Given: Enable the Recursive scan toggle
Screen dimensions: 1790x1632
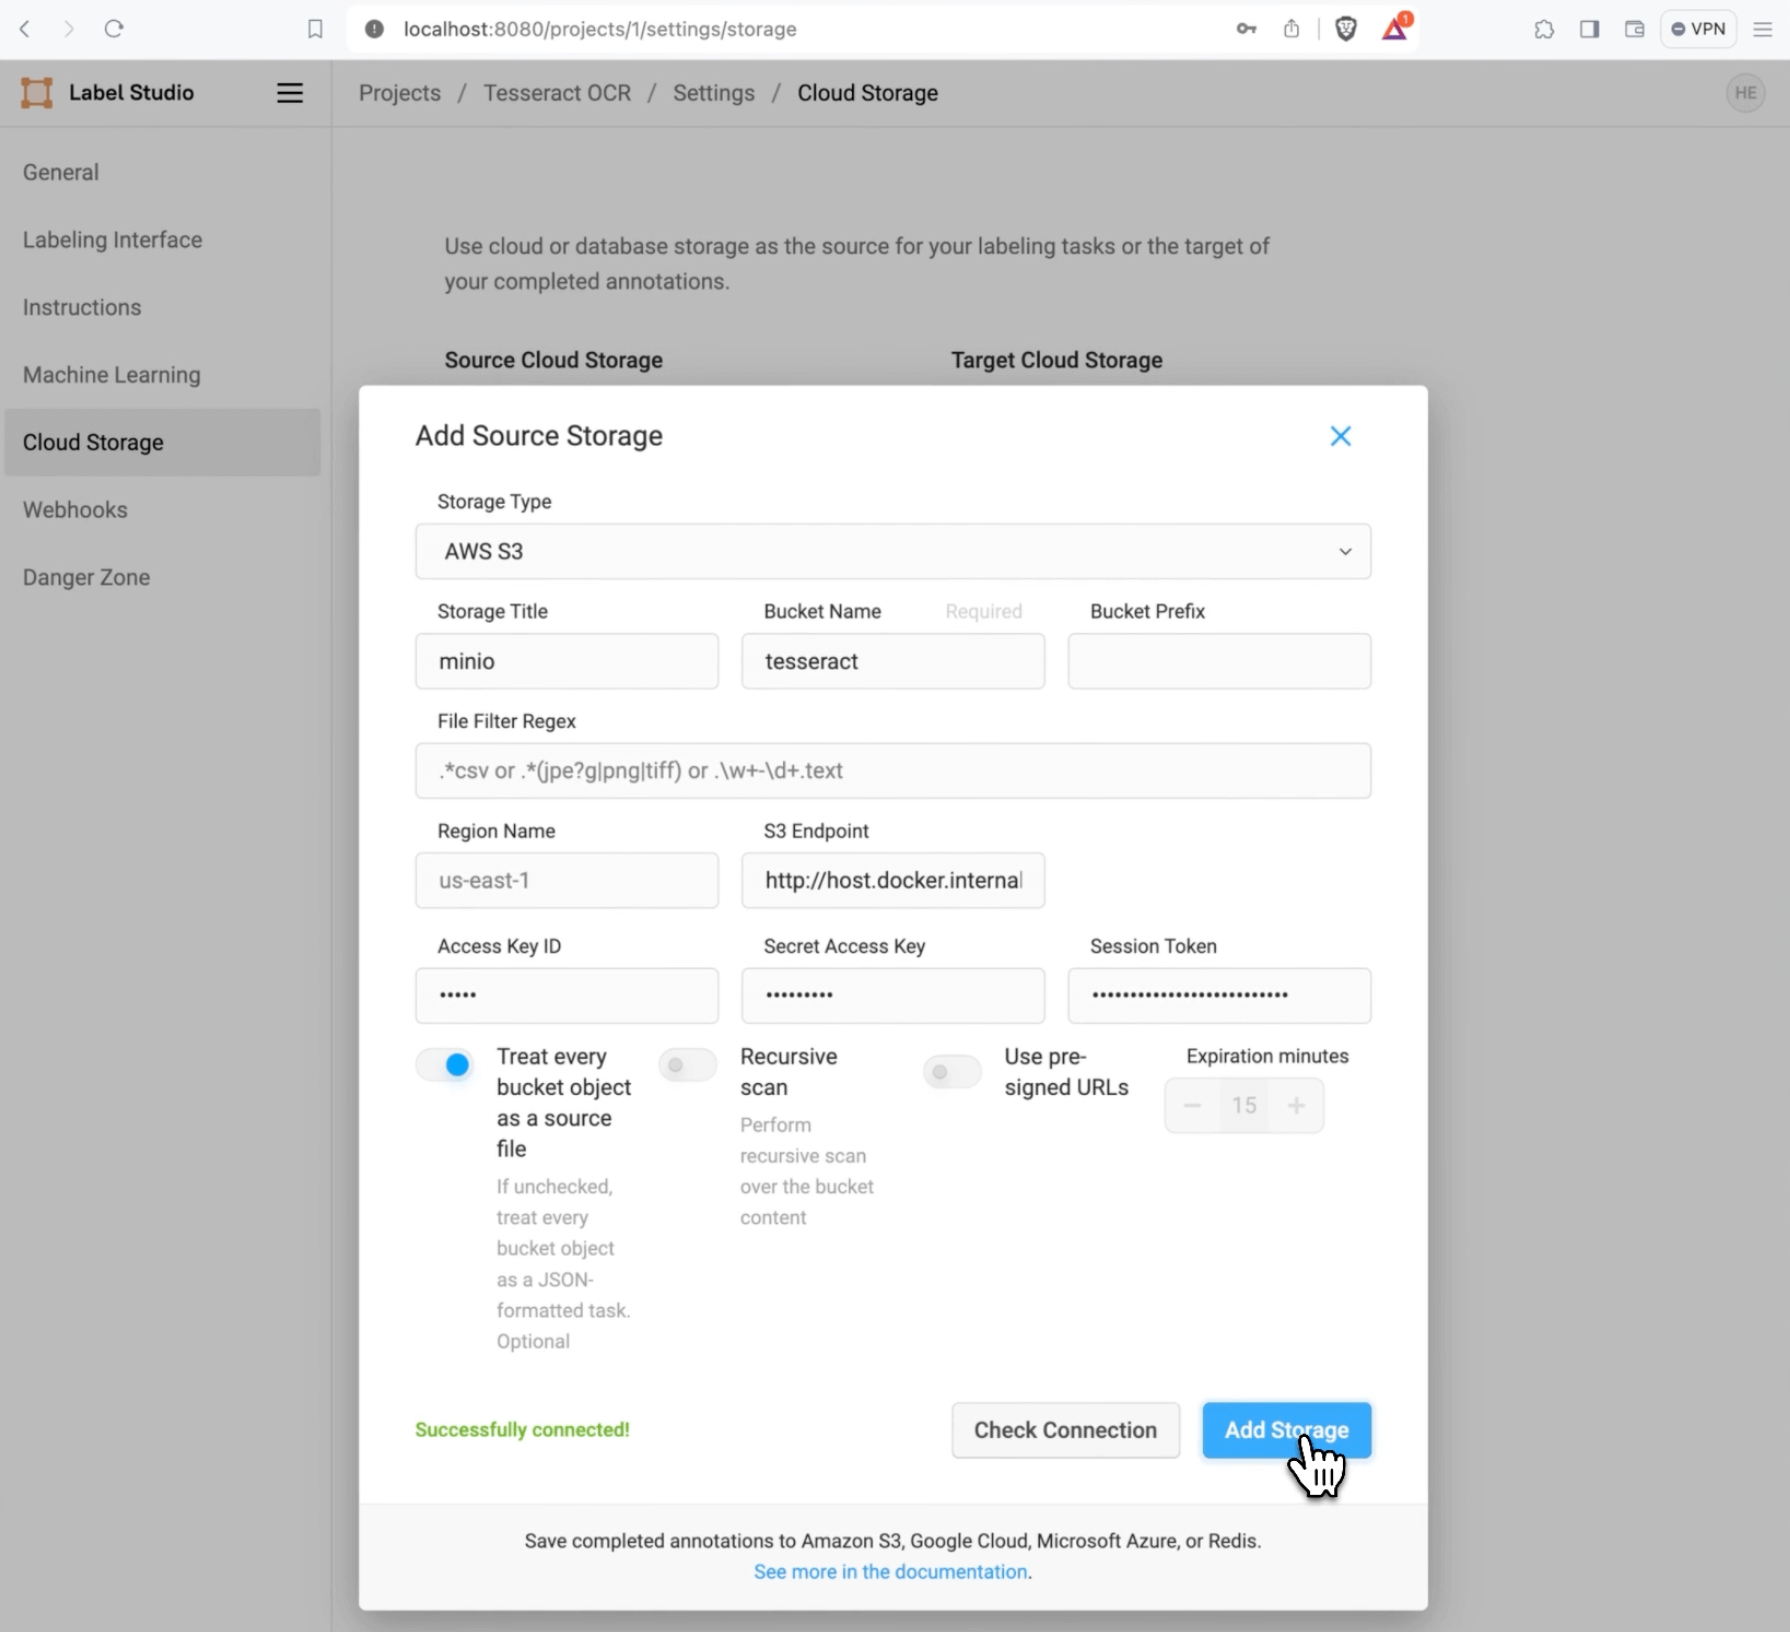Looking at the screenshot, I should coord(688,1065).
